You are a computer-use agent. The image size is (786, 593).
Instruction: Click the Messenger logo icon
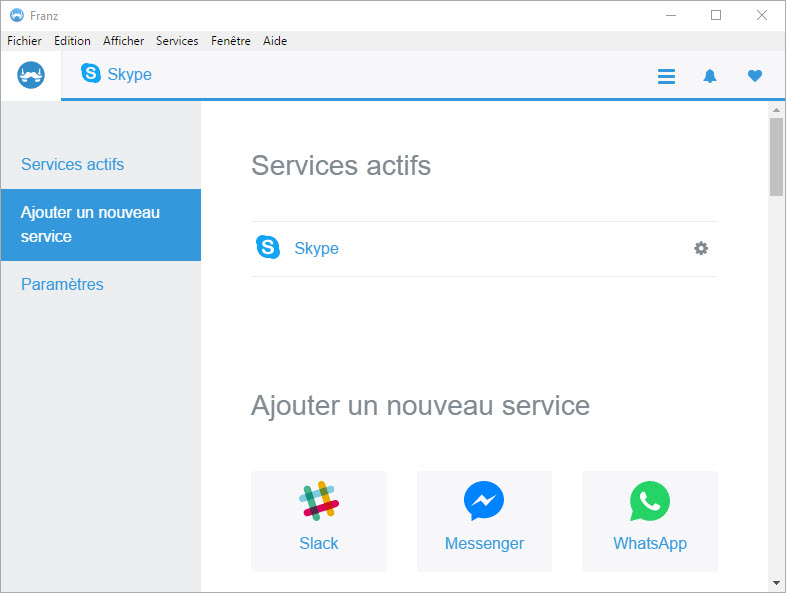[x=484, y=501]
